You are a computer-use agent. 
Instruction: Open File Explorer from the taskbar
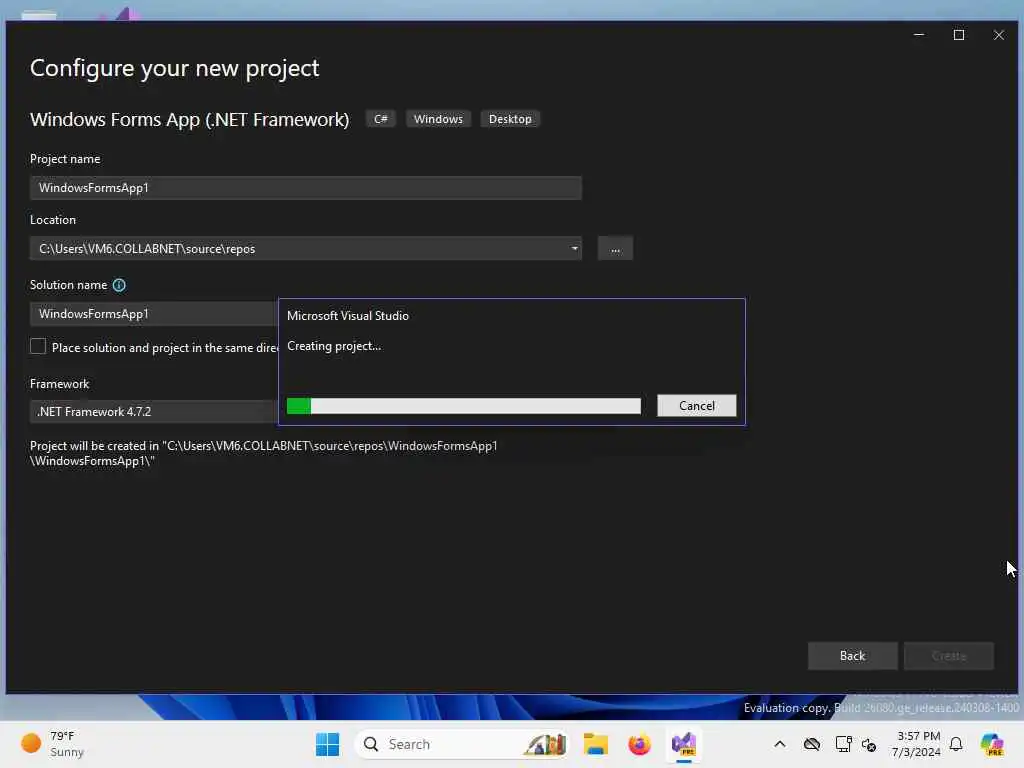596,744
